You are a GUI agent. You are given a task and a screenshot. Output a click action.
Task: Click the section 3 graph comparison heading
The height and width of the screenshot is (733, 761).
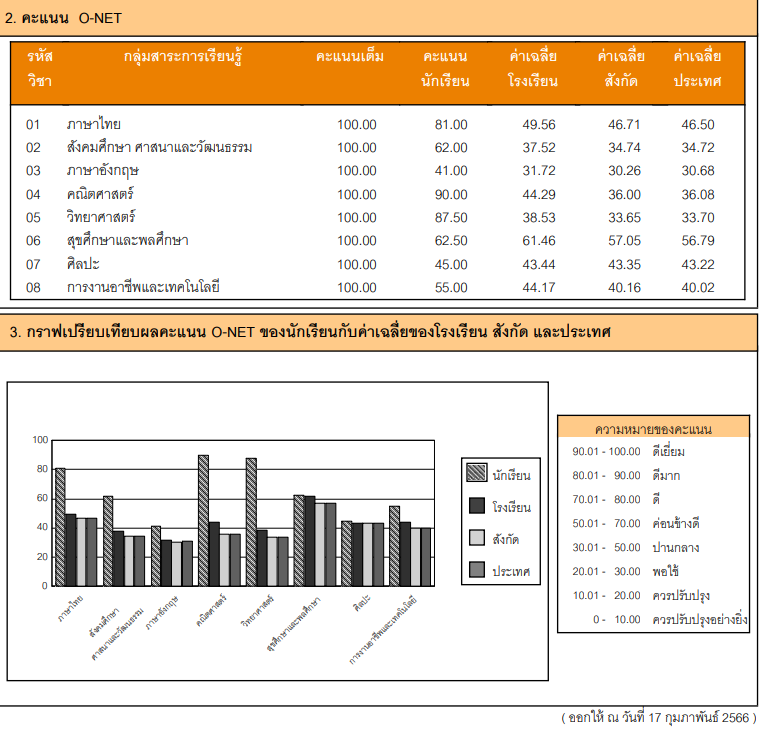[310, 332]
